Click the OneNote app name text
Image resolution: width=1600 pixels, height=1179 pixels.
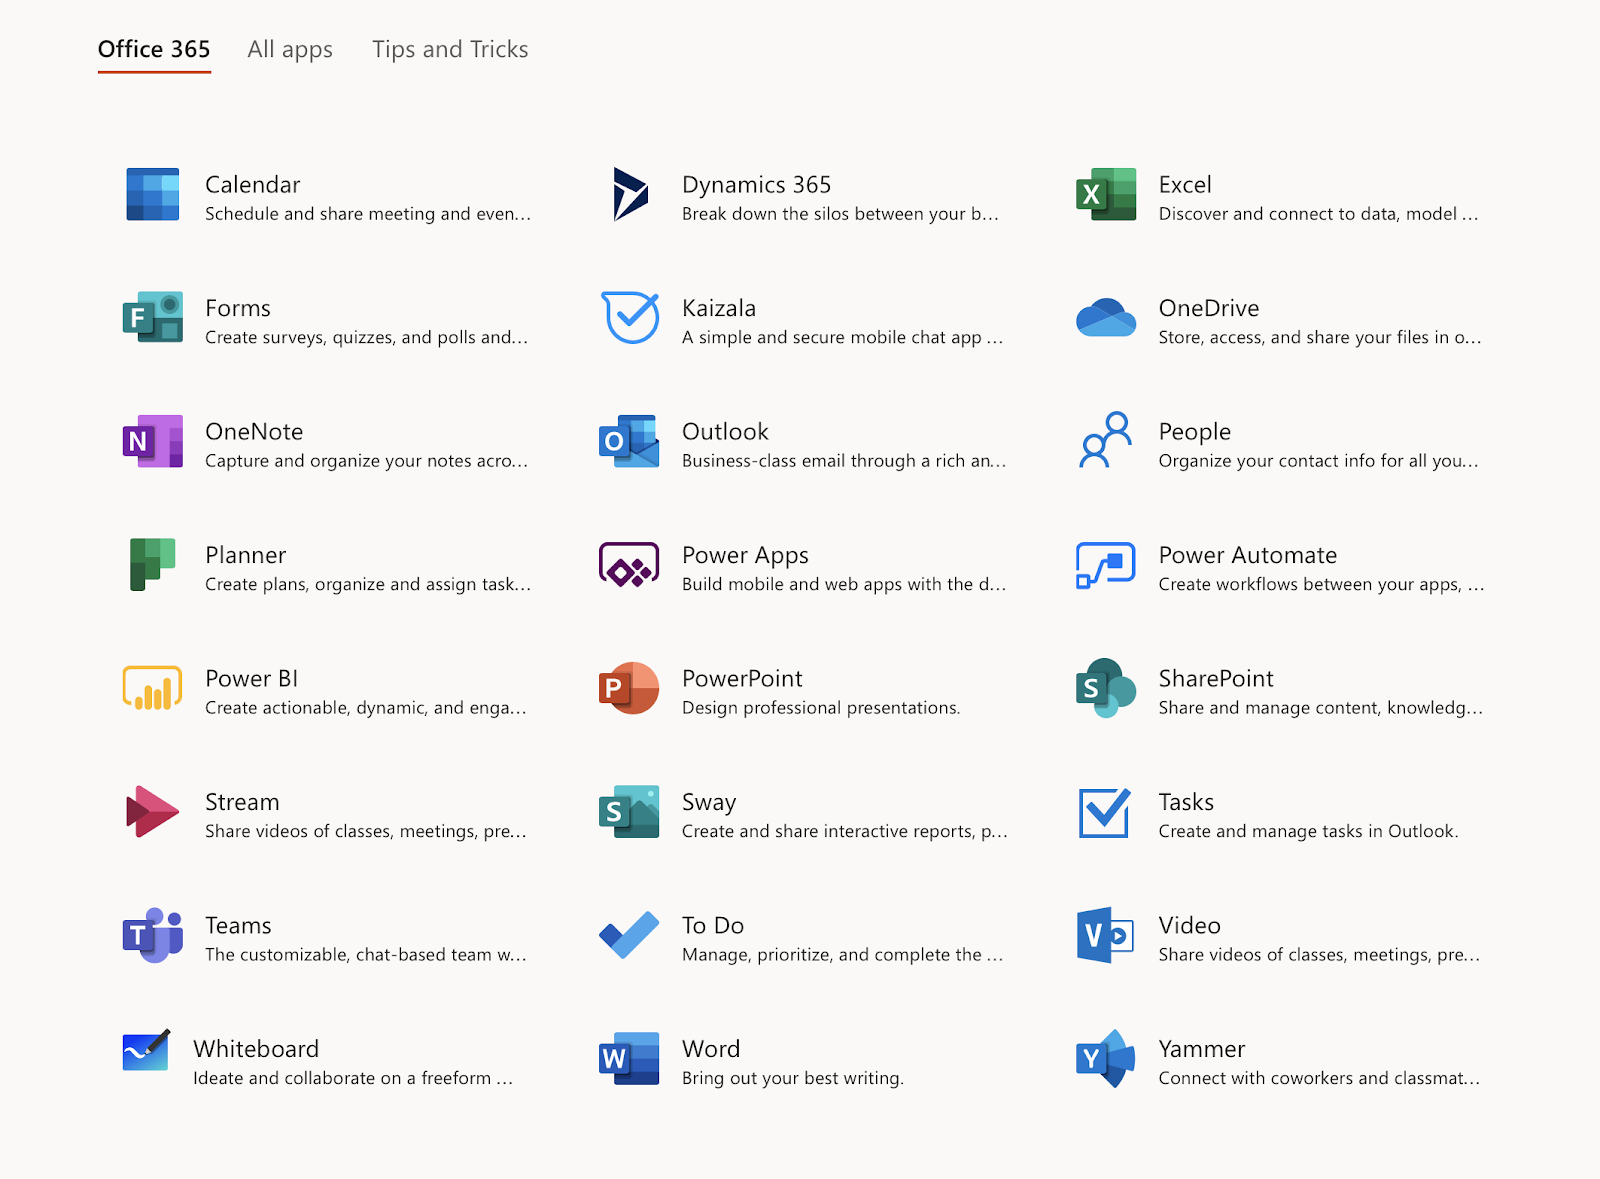254,432
